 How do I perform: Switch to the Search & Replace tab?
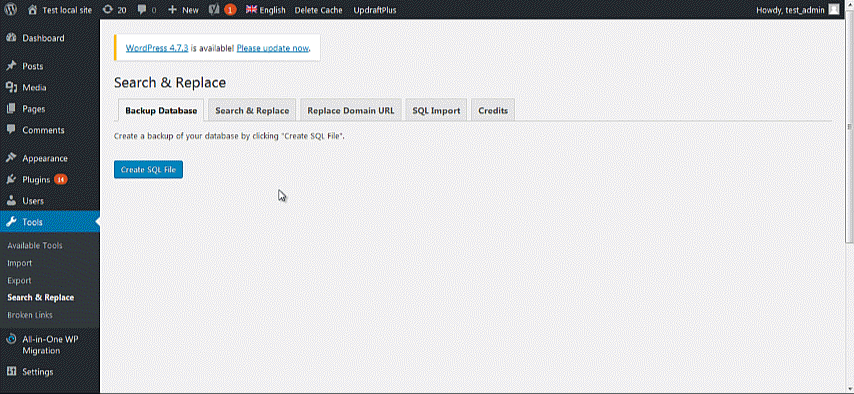coord(252,110)
